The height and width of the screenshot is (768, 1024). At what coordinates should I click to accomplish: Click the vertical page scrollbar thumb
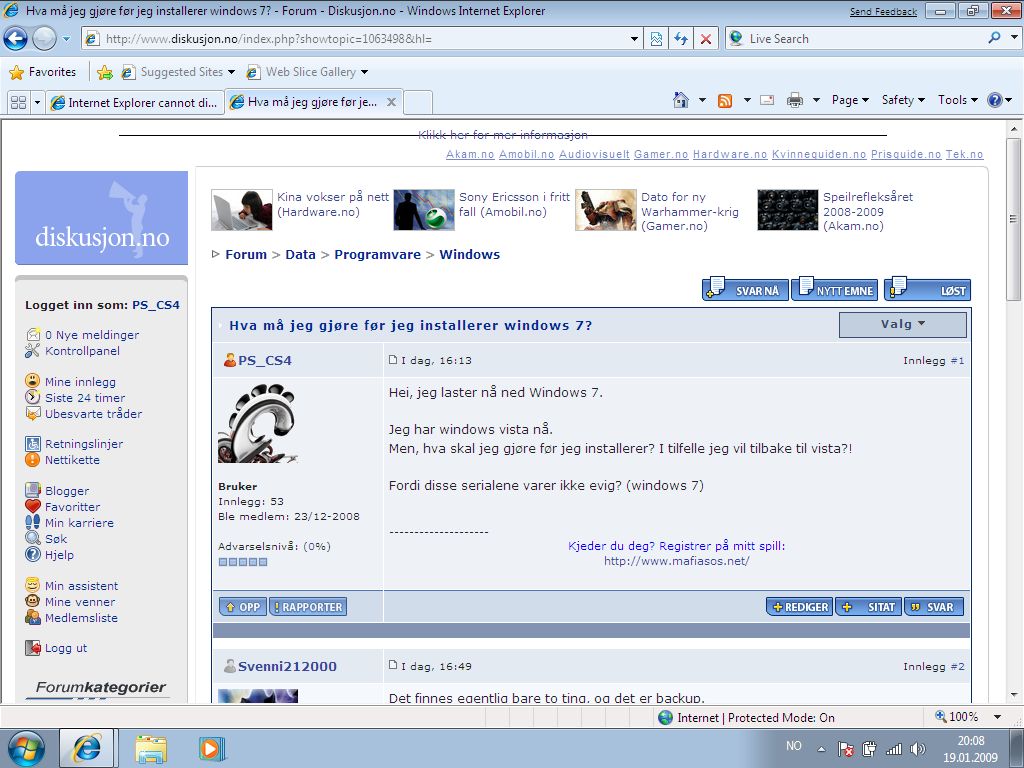tap(1013, 219)
